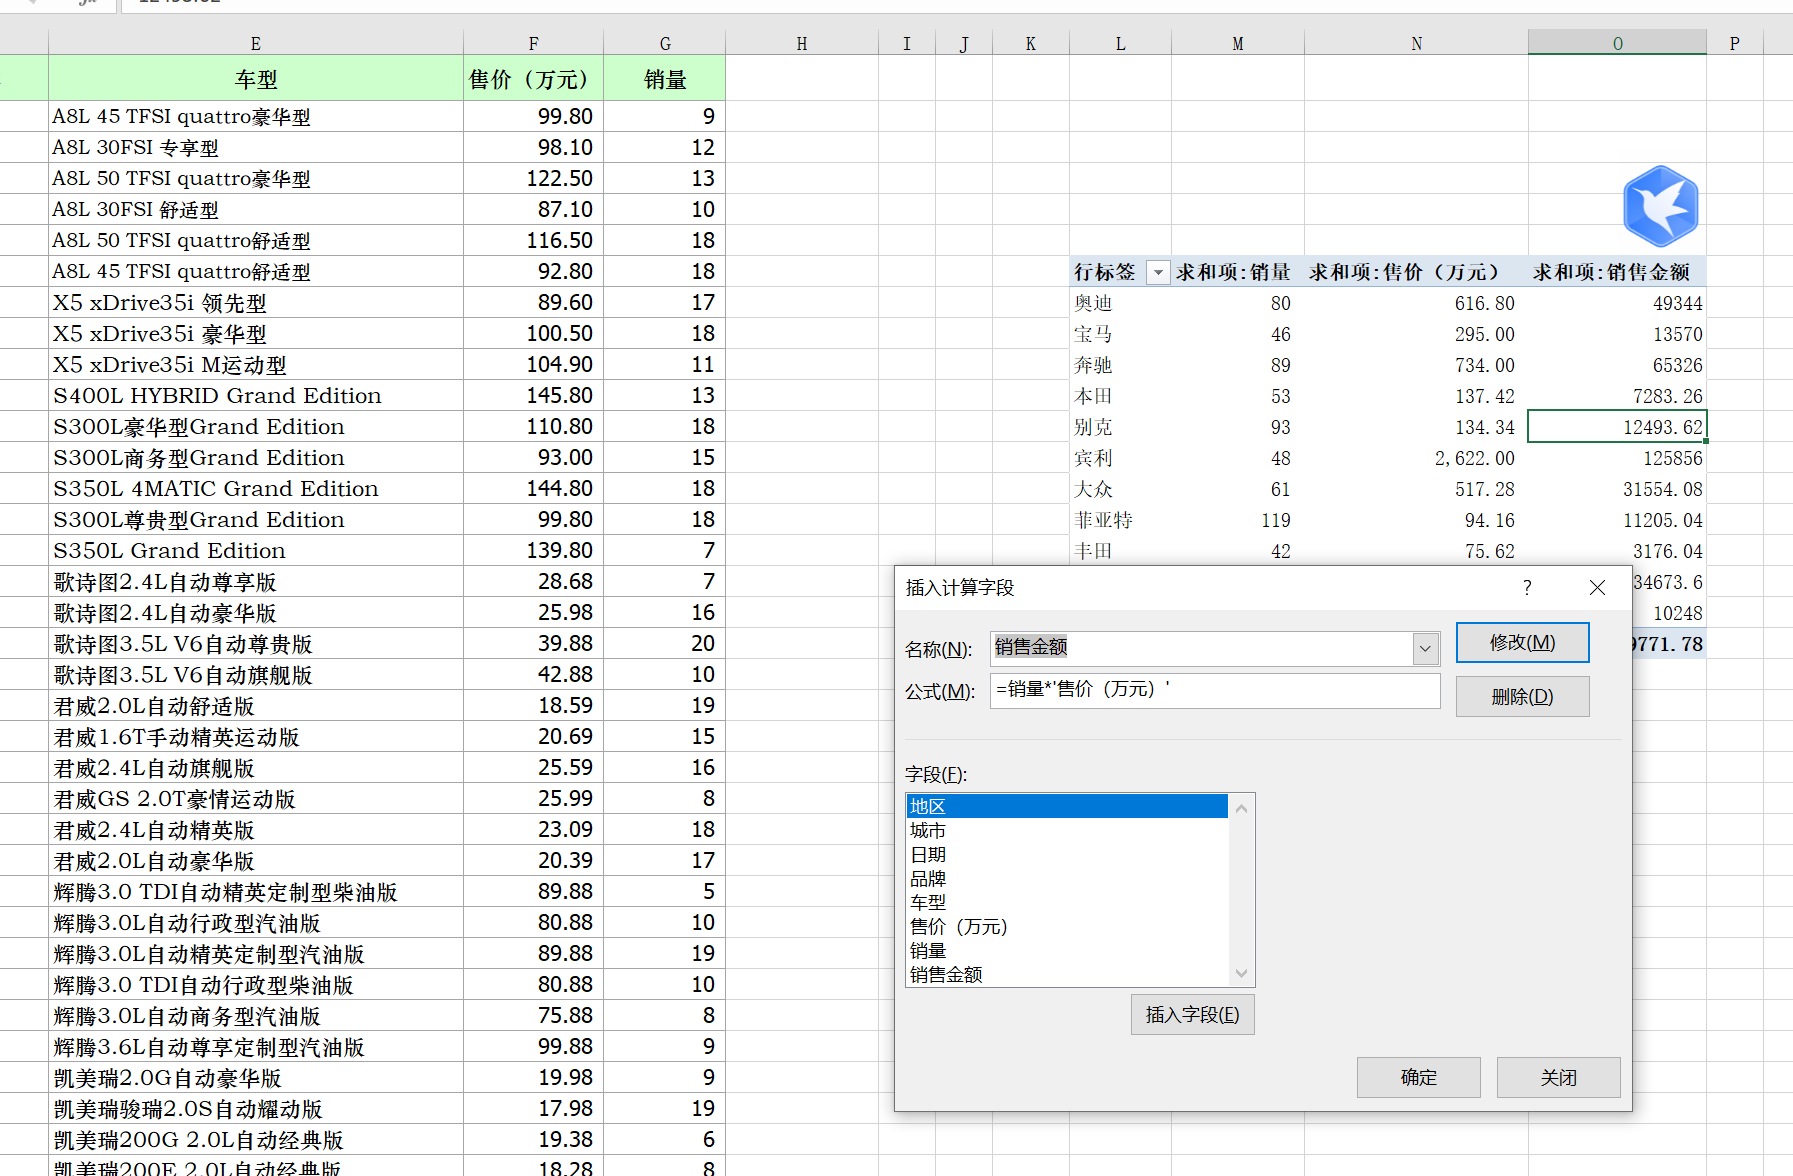Click the 关闭 button

1558,1078
